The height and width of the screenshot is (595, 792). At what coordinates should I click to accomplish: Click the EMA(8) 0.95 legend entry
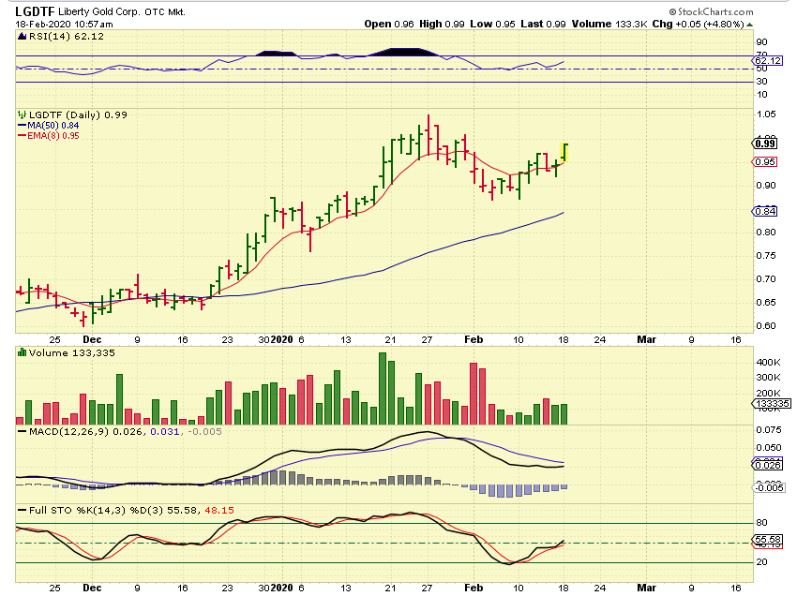coord(53,135)
